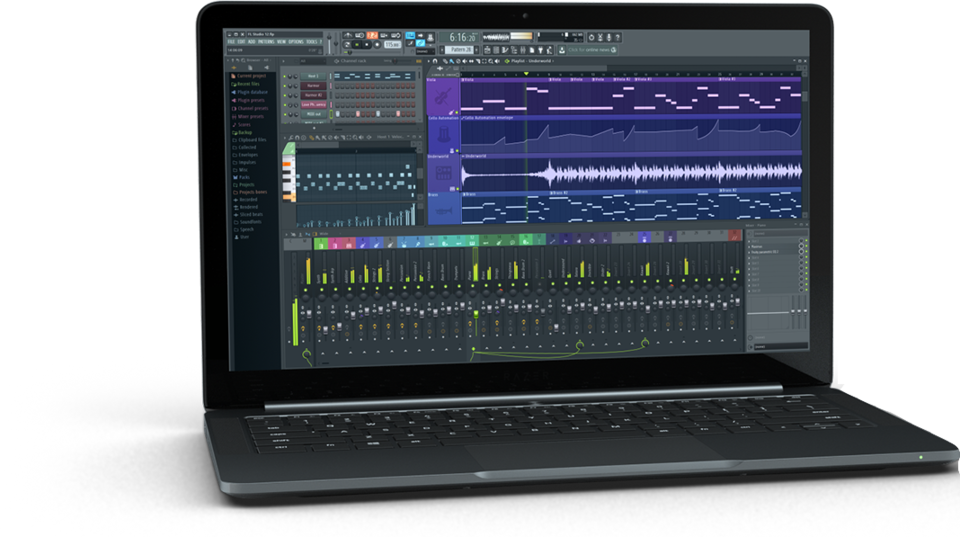Mute the Underworld playlist track LED

click(457, 189)
